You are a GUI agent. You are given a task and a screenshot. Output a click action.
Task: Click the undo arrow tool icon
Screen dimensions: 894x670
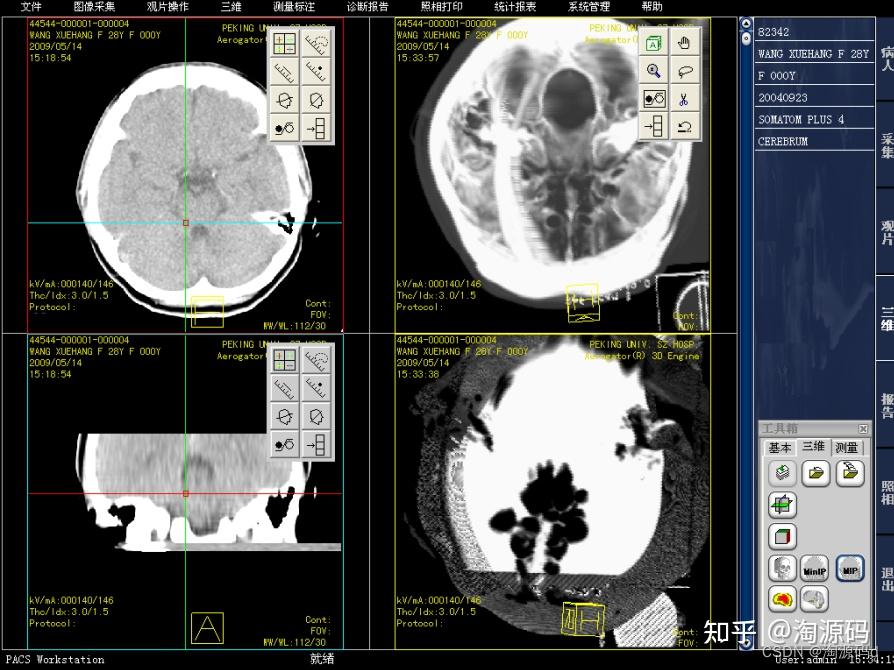click(685, 127)
